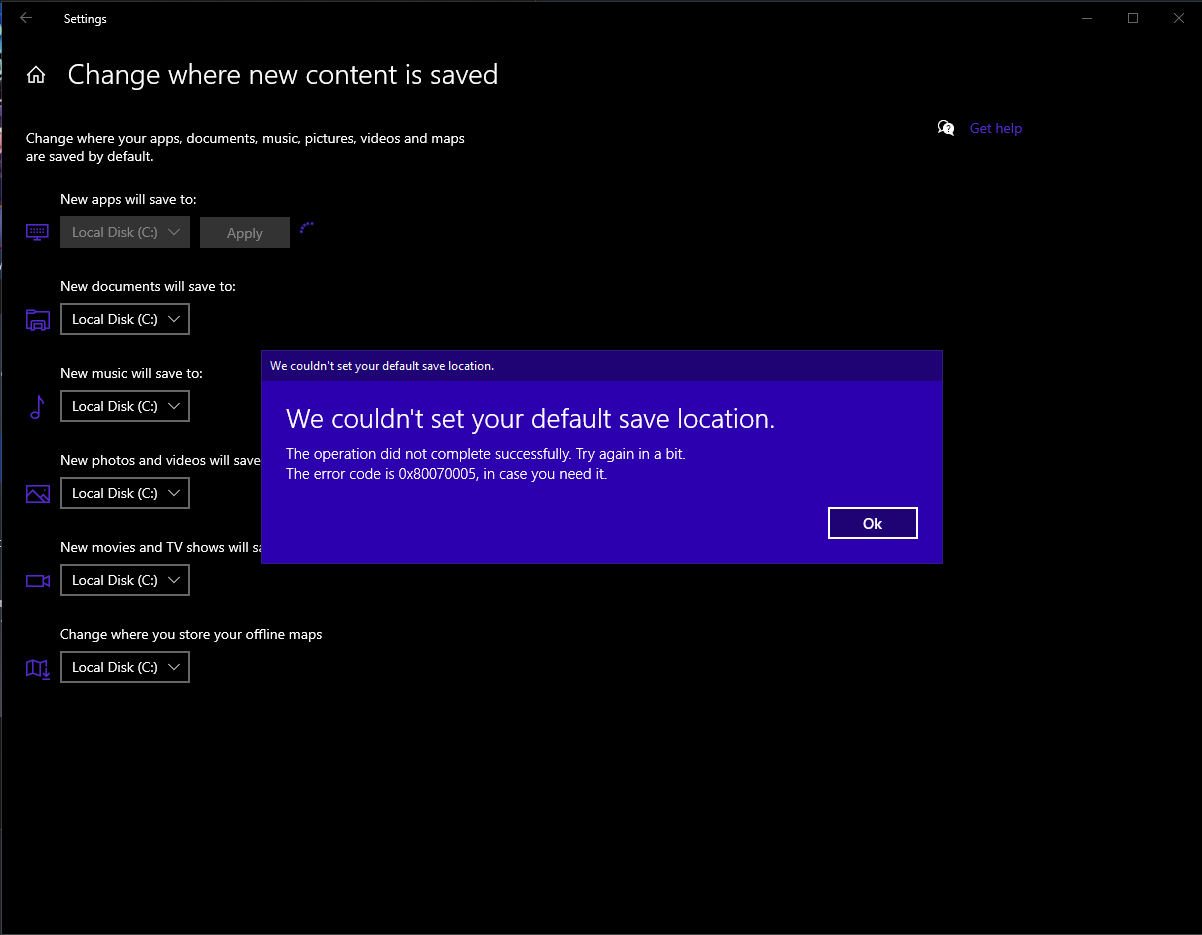
Task: Dismiss the error dialog with Ok
Action: 873,523
